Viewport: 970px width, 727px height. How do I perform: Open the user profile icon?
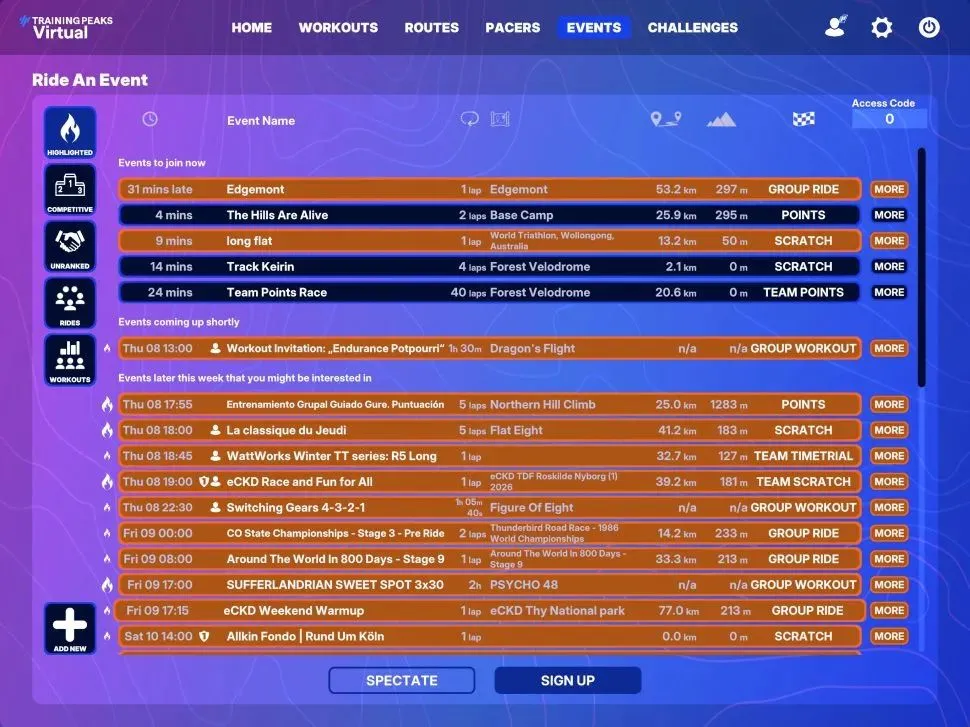tap(834, 28)
